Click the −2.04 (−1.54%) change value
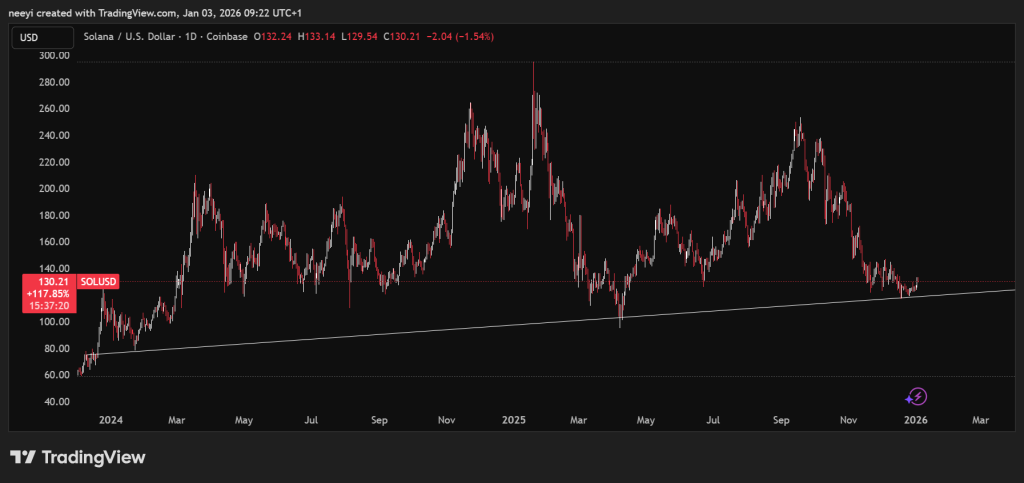 (460, 37)
